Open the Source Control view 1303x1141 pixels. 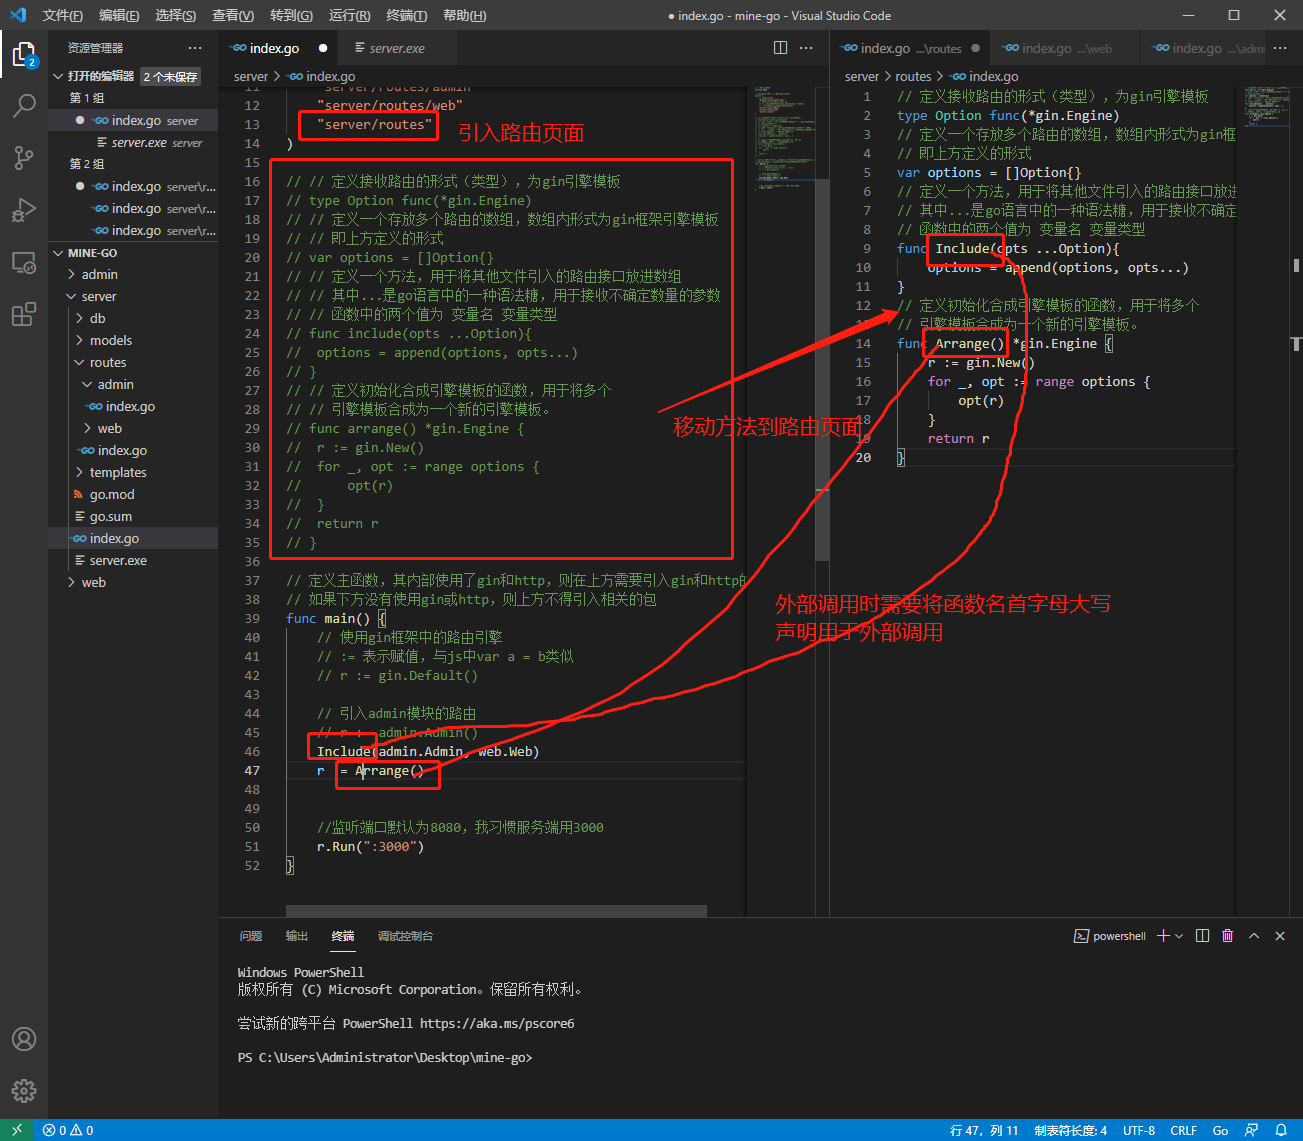(24, 157)
